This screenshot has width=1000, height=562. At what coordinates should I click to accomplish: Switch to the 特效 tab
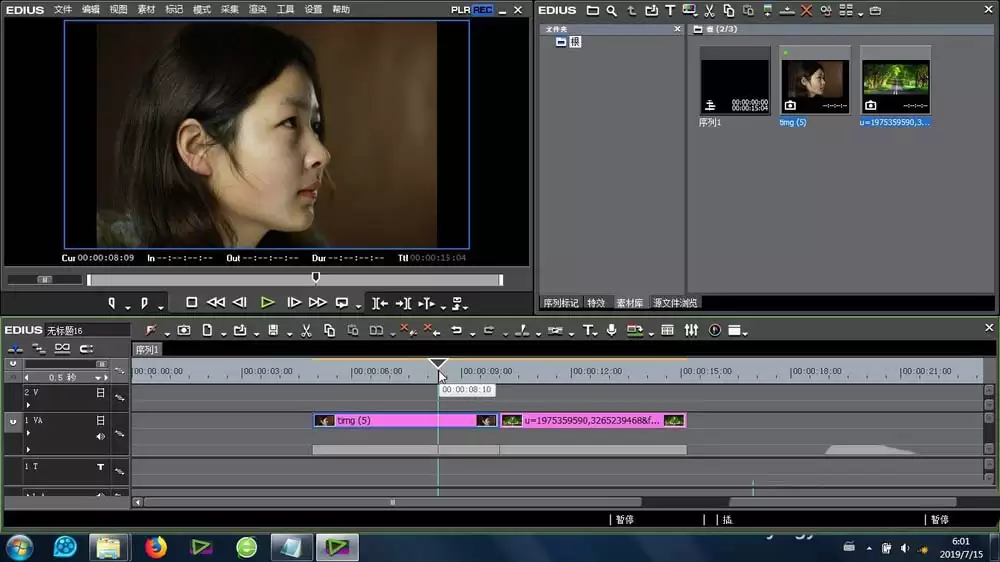pyautogui.click(x=596, y=303)
